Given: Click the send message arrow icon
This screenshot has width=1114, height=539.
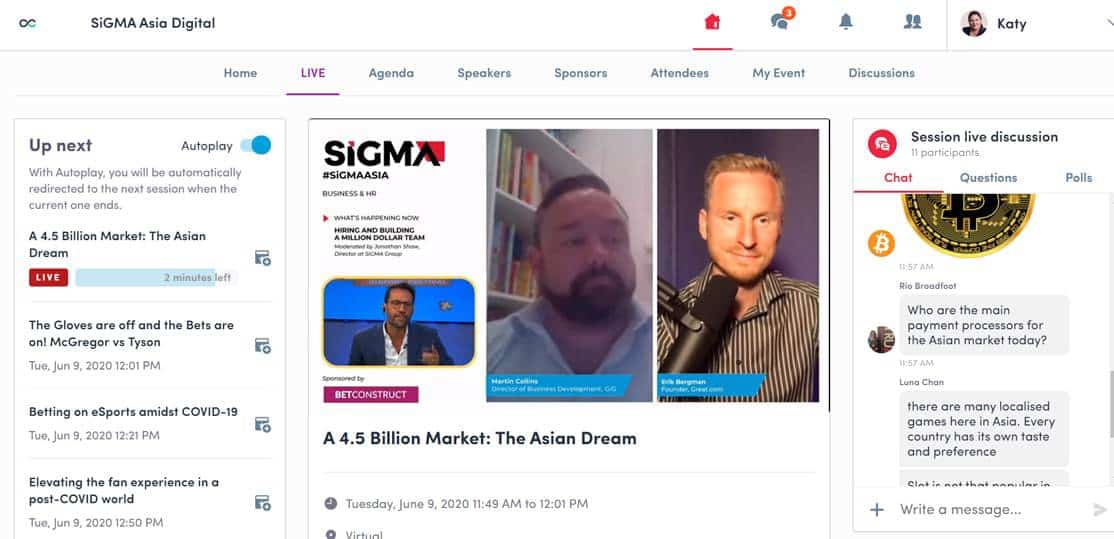Looking at the screenshot, I should click(x=1100, y=509).
